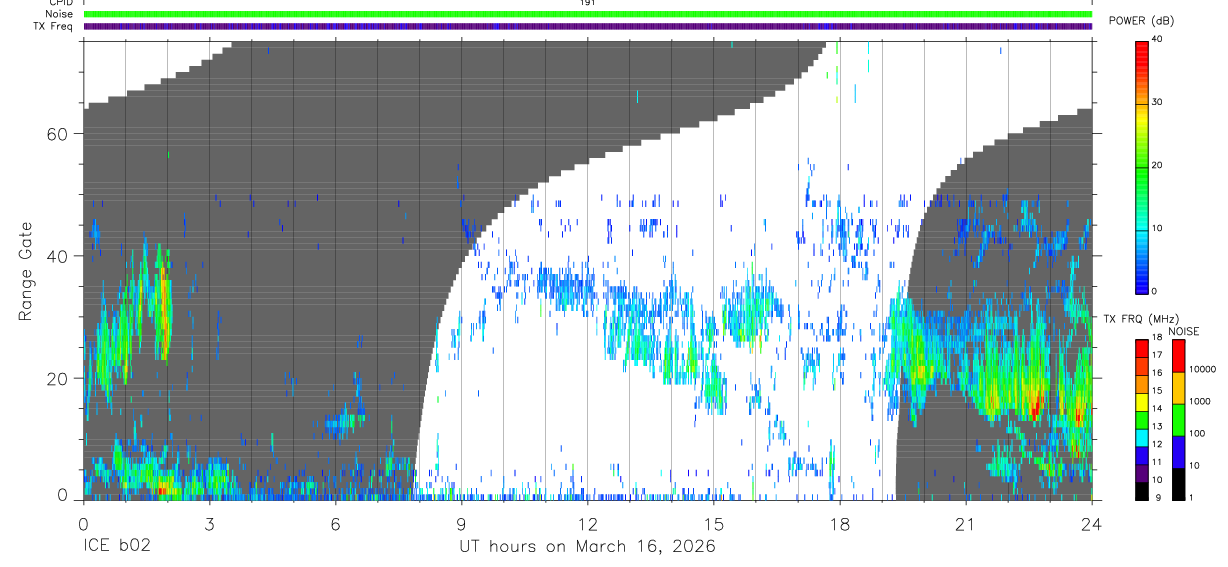
Task: Click the '1000' NOISE scale label
Action: click(1199, 402)
